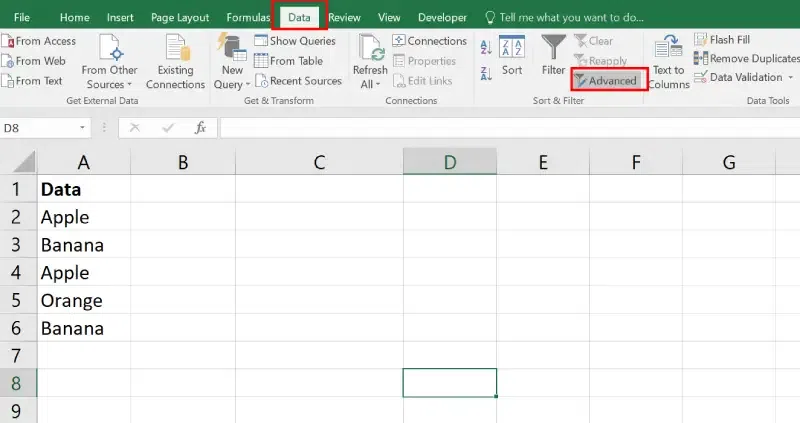
Task: Select cell A4 containing Apple
Action: tap(84, 272)
